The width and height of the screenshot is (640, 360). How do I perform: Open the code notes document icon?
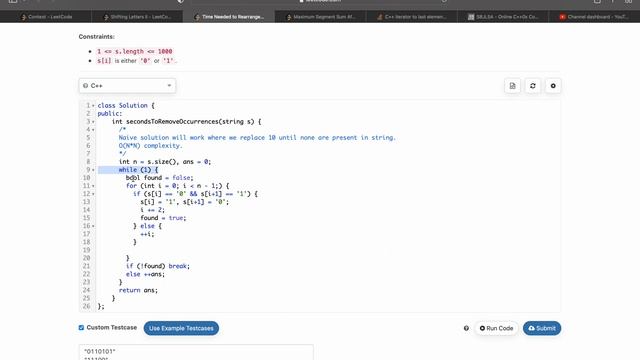pyautogui.click(x=512, y=86)
